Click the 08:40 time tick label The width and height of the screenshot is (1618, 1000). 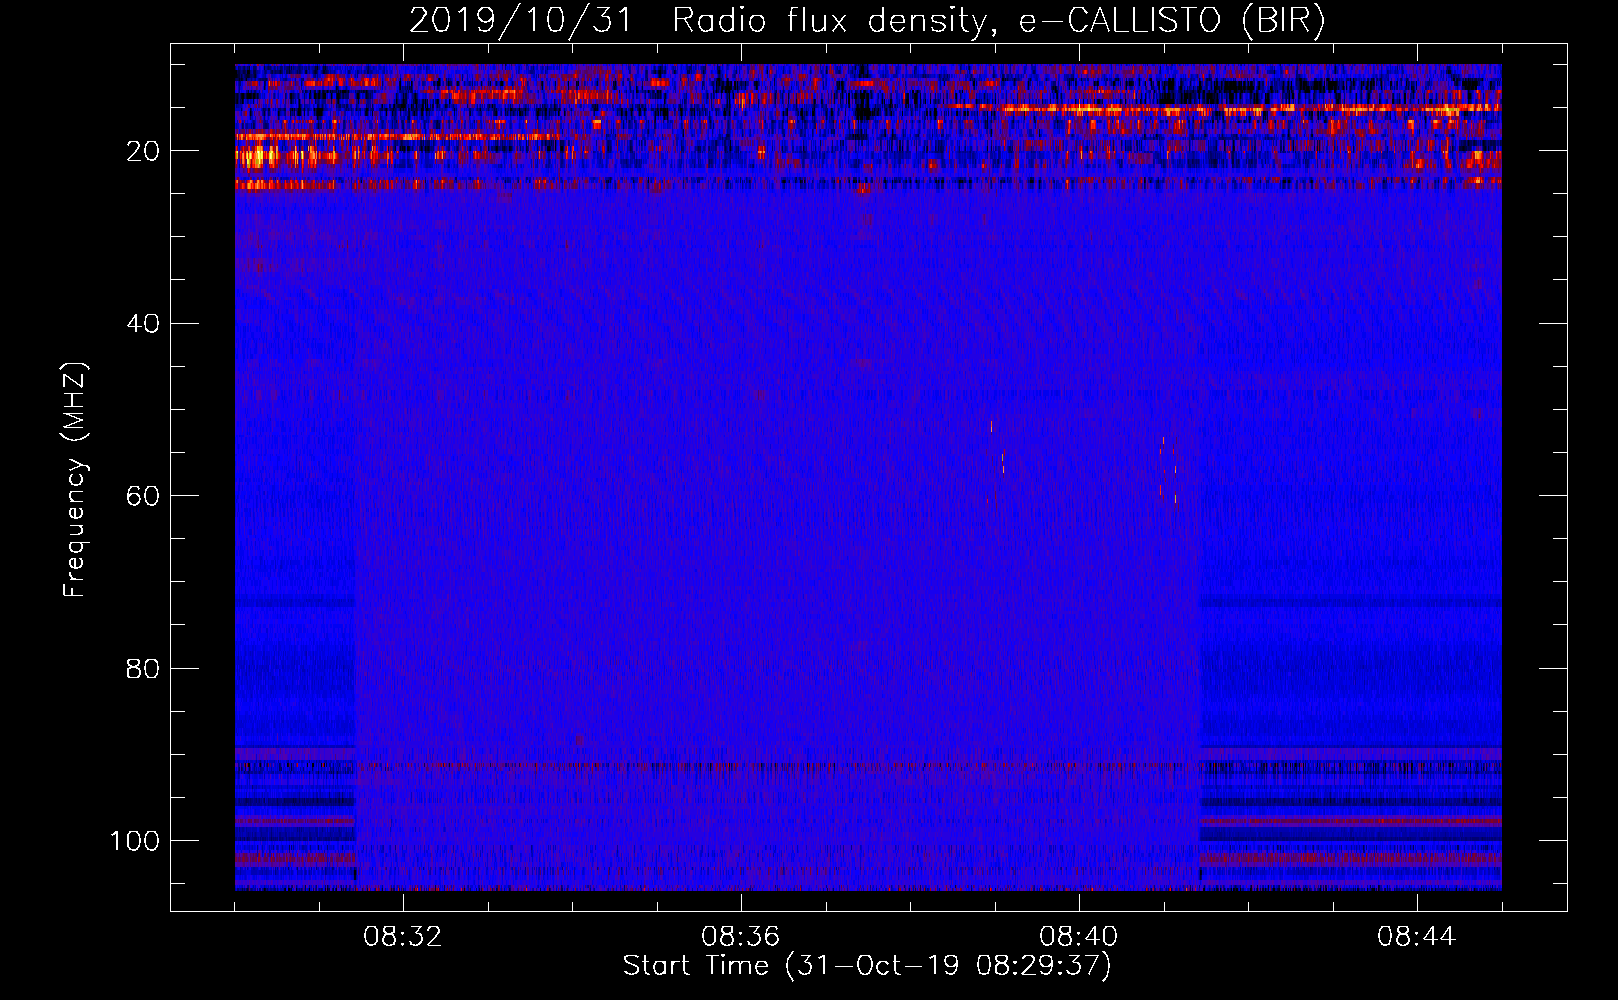click(x=1079, y=937)
